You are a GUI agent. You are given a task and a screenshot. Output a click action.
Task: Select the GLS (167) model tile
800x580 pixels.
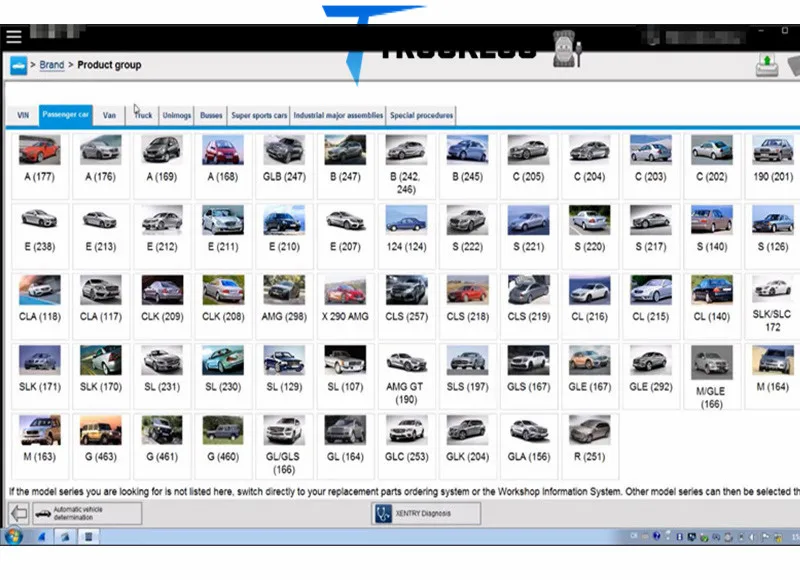(529, 375)
